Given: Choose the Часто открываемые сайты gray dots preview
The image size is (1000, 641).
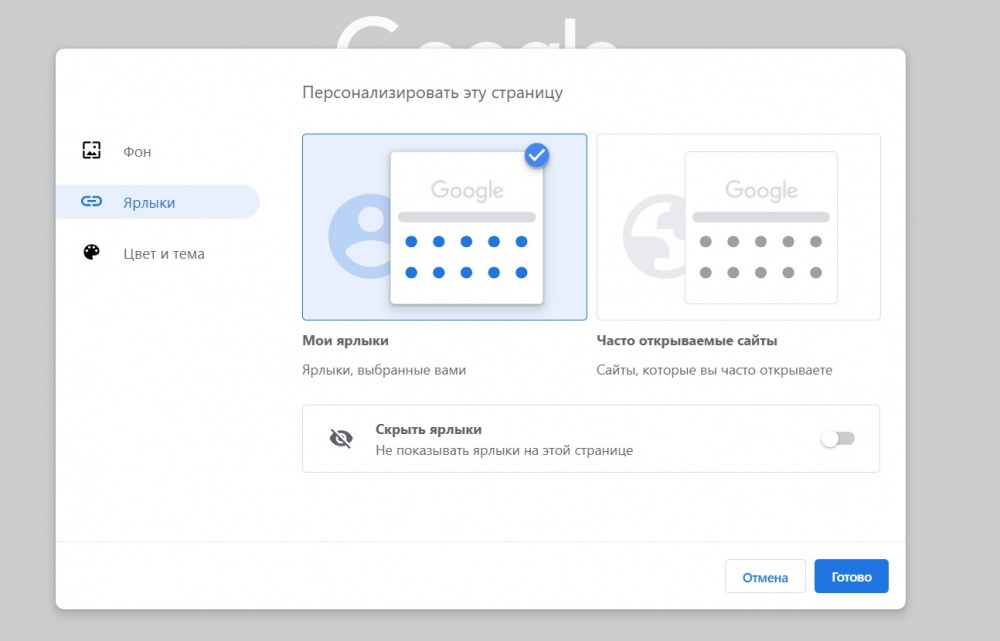Looking at the screenshot, I should point(760,257).
